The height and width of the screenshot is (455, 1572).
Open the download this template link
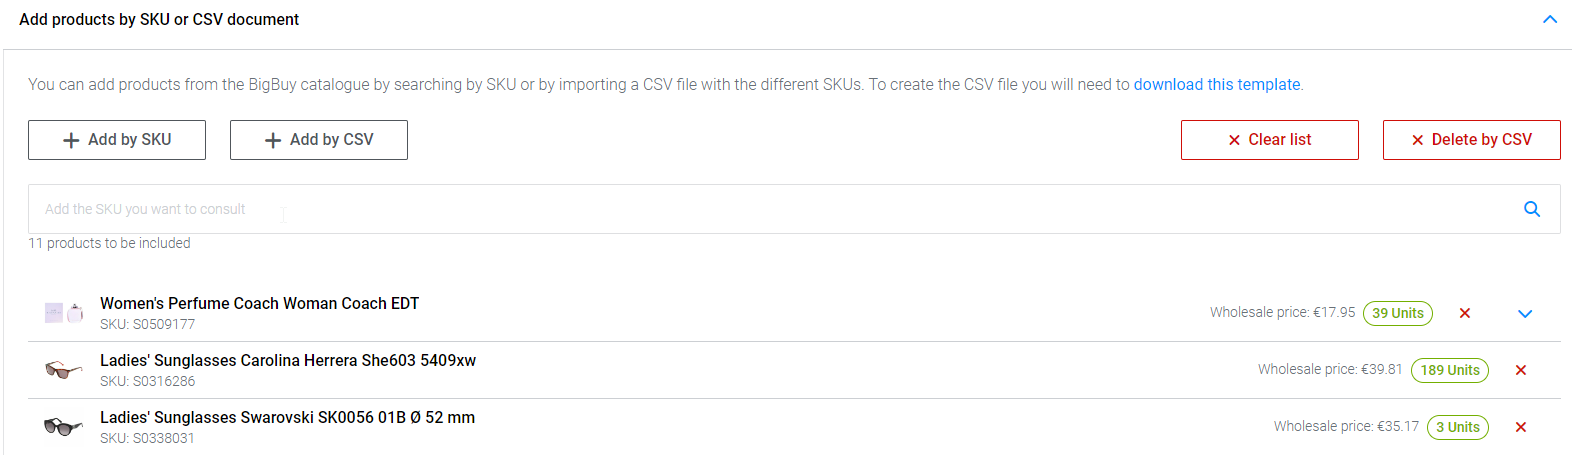[1216, 85]
